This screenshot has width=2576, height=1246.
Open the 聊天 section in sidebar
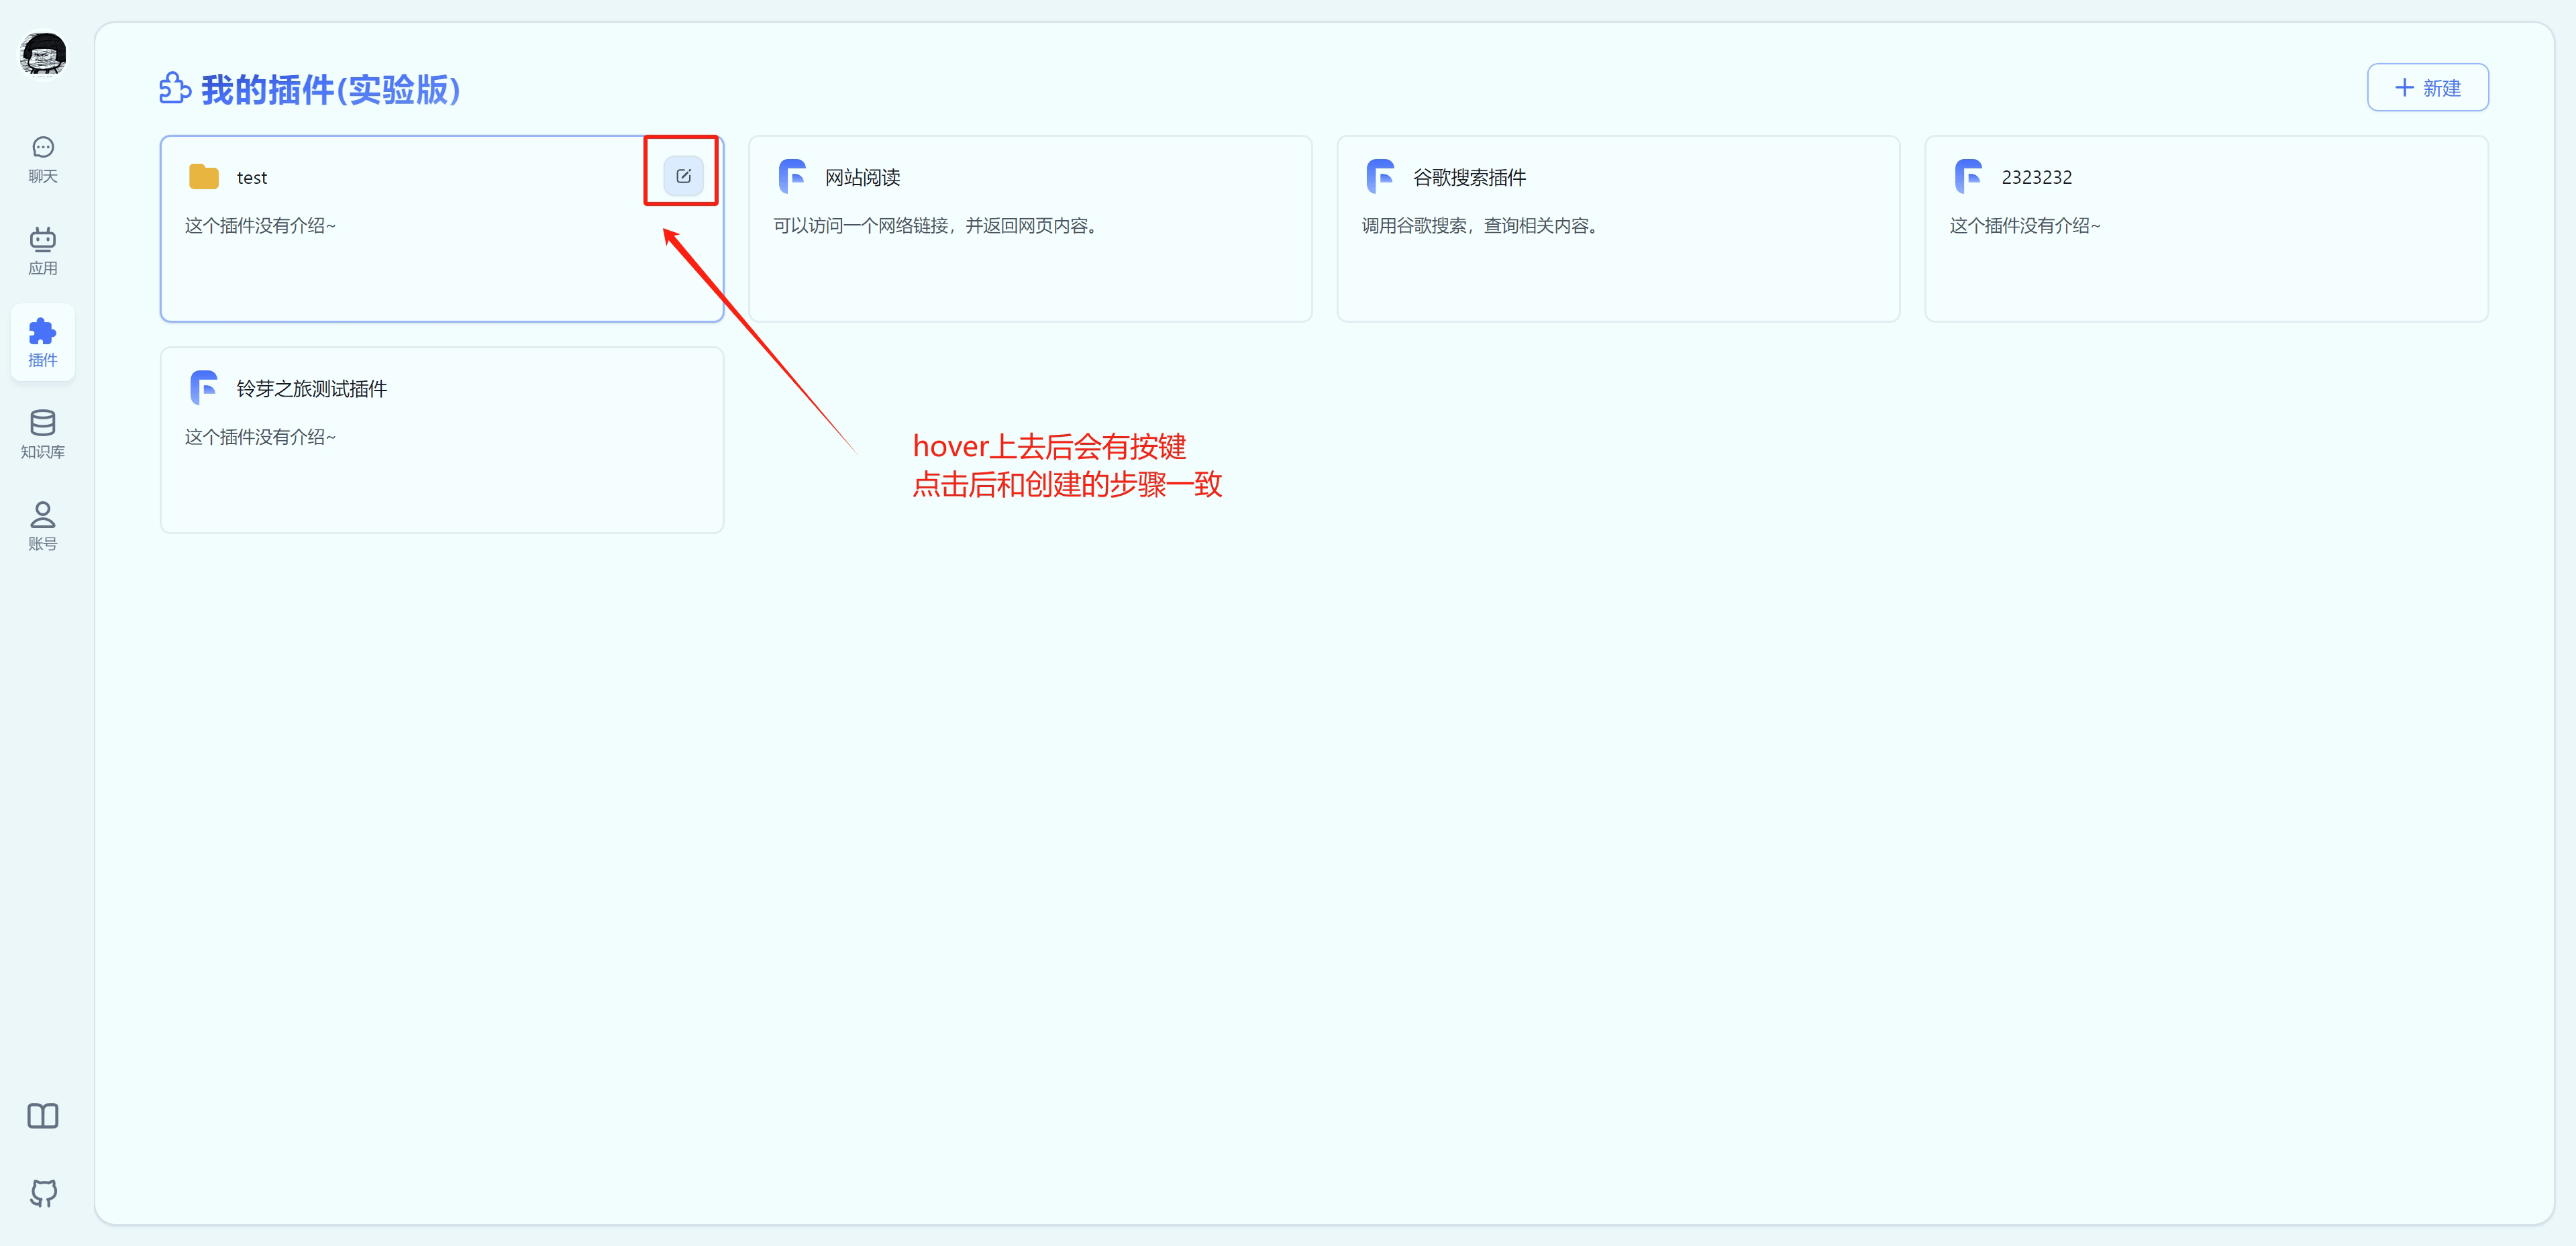42,157
